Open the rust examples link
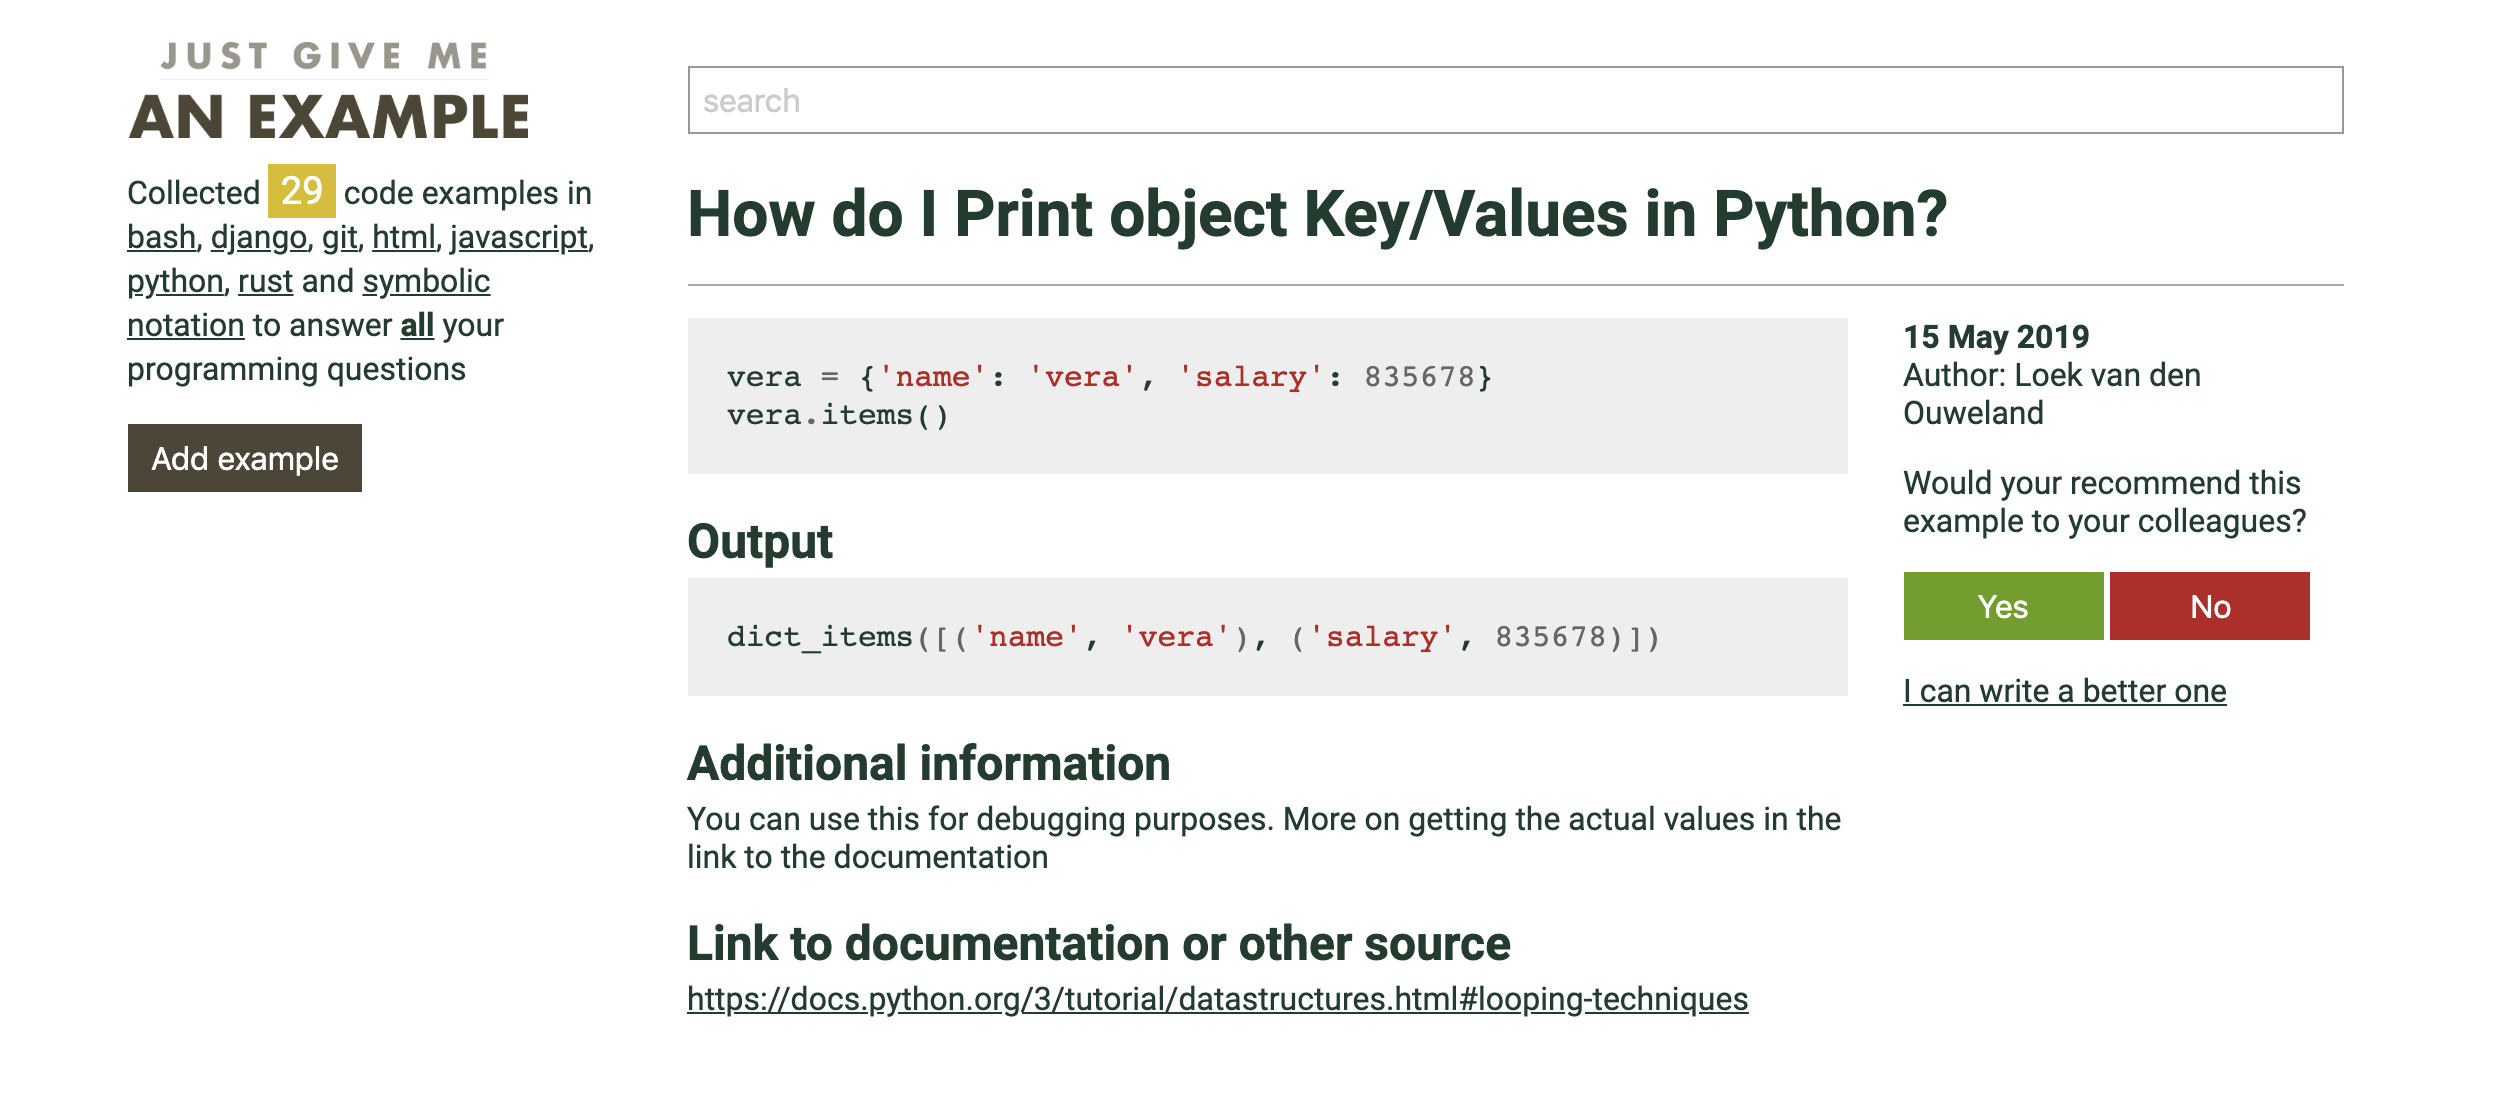This screenshot has height=1110, width=2510. (265, 281)
